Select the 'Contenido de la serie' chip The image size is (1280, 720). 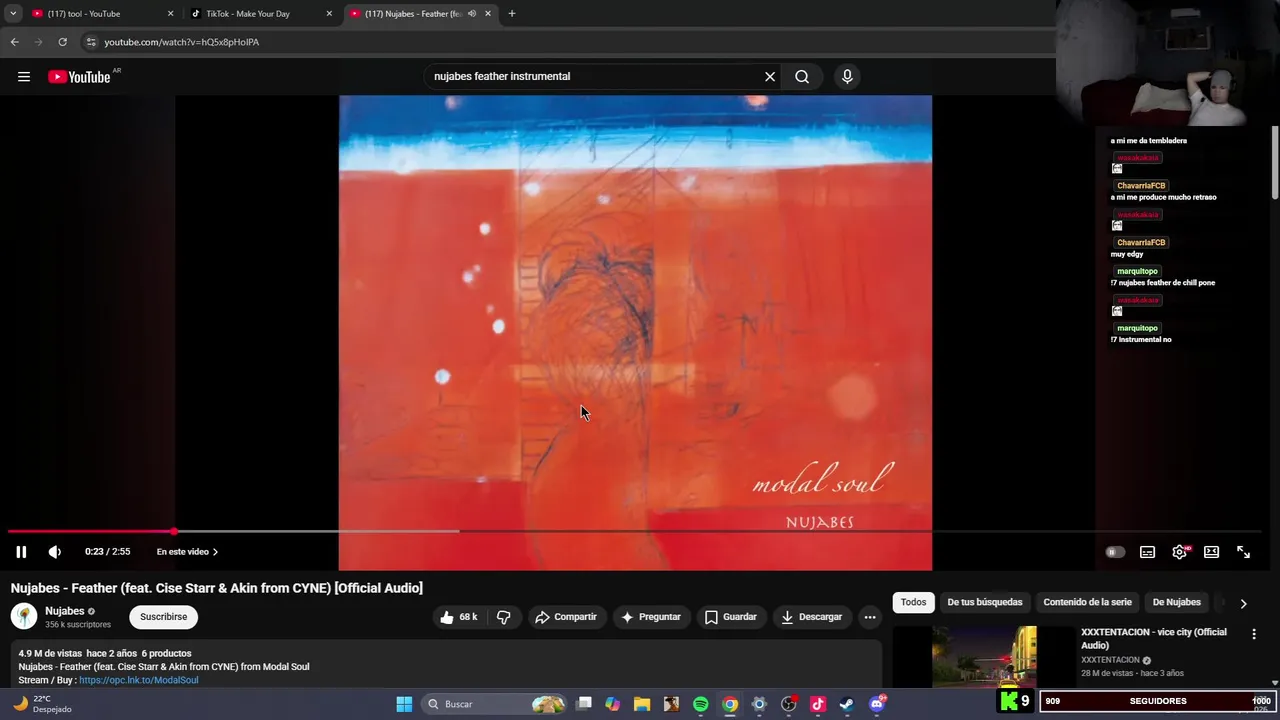coord(1088,602)
